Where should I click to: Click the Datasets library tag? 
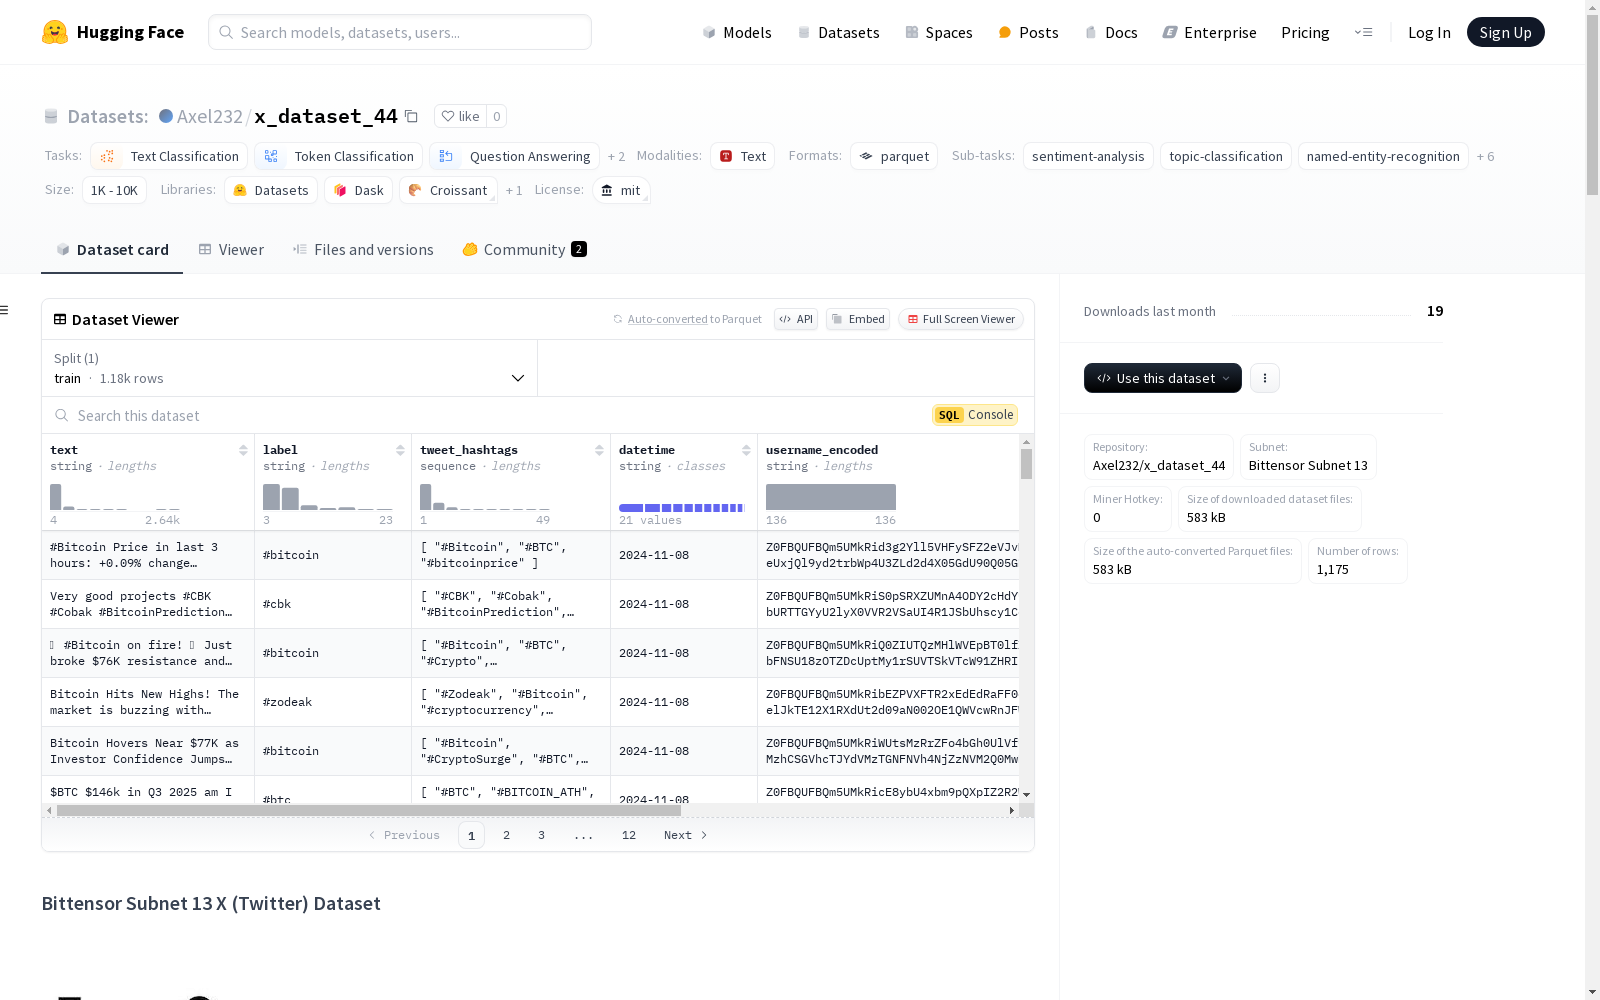[x=271, y=190]
